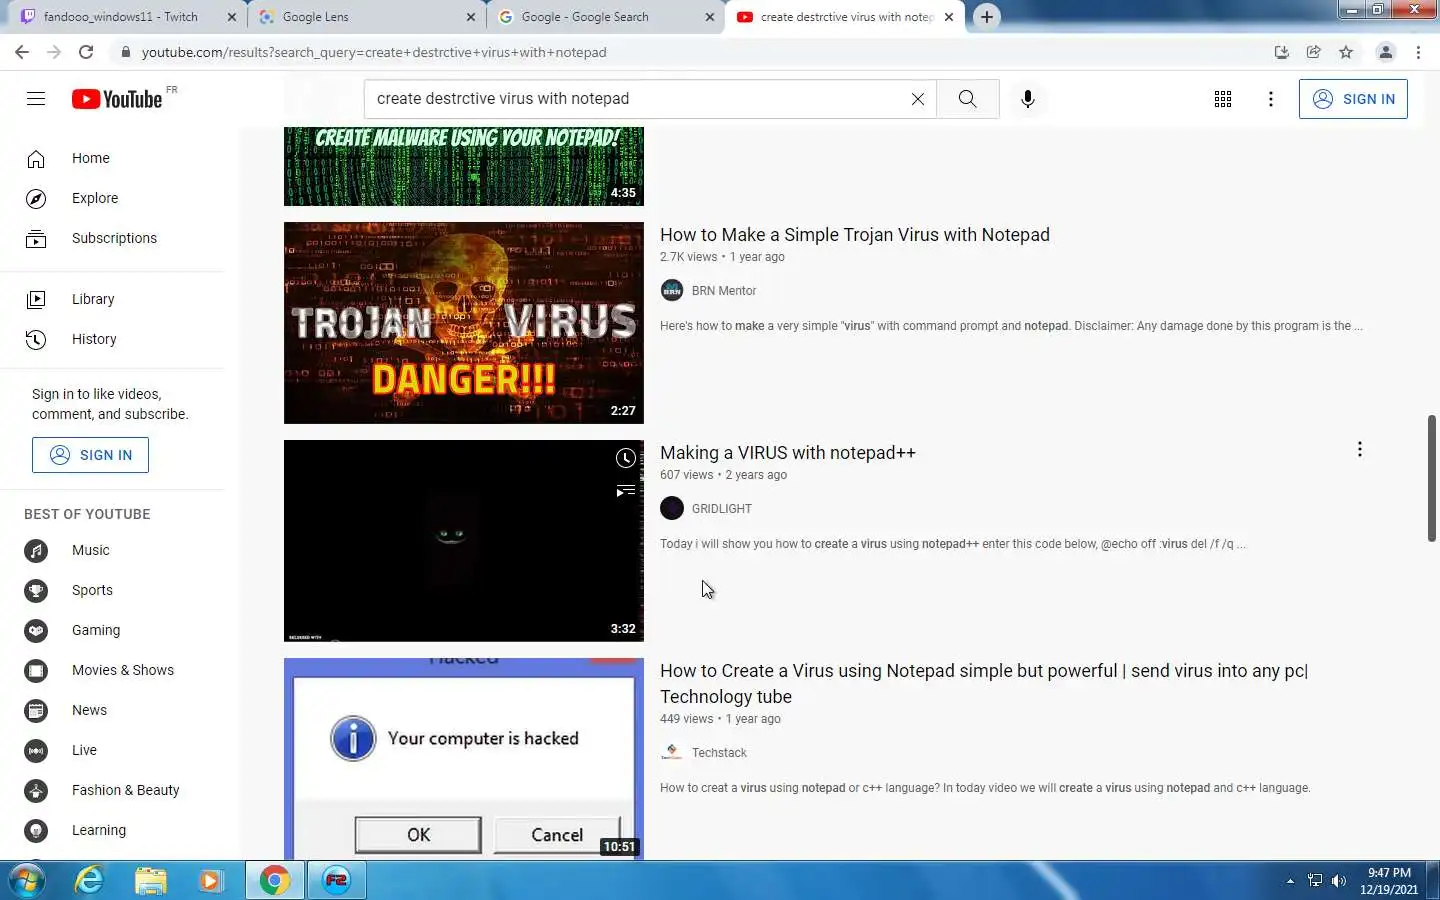Open File Explorer from taskbar
The height and width of the screenshot is (900, 1440).
pos(150,880)
